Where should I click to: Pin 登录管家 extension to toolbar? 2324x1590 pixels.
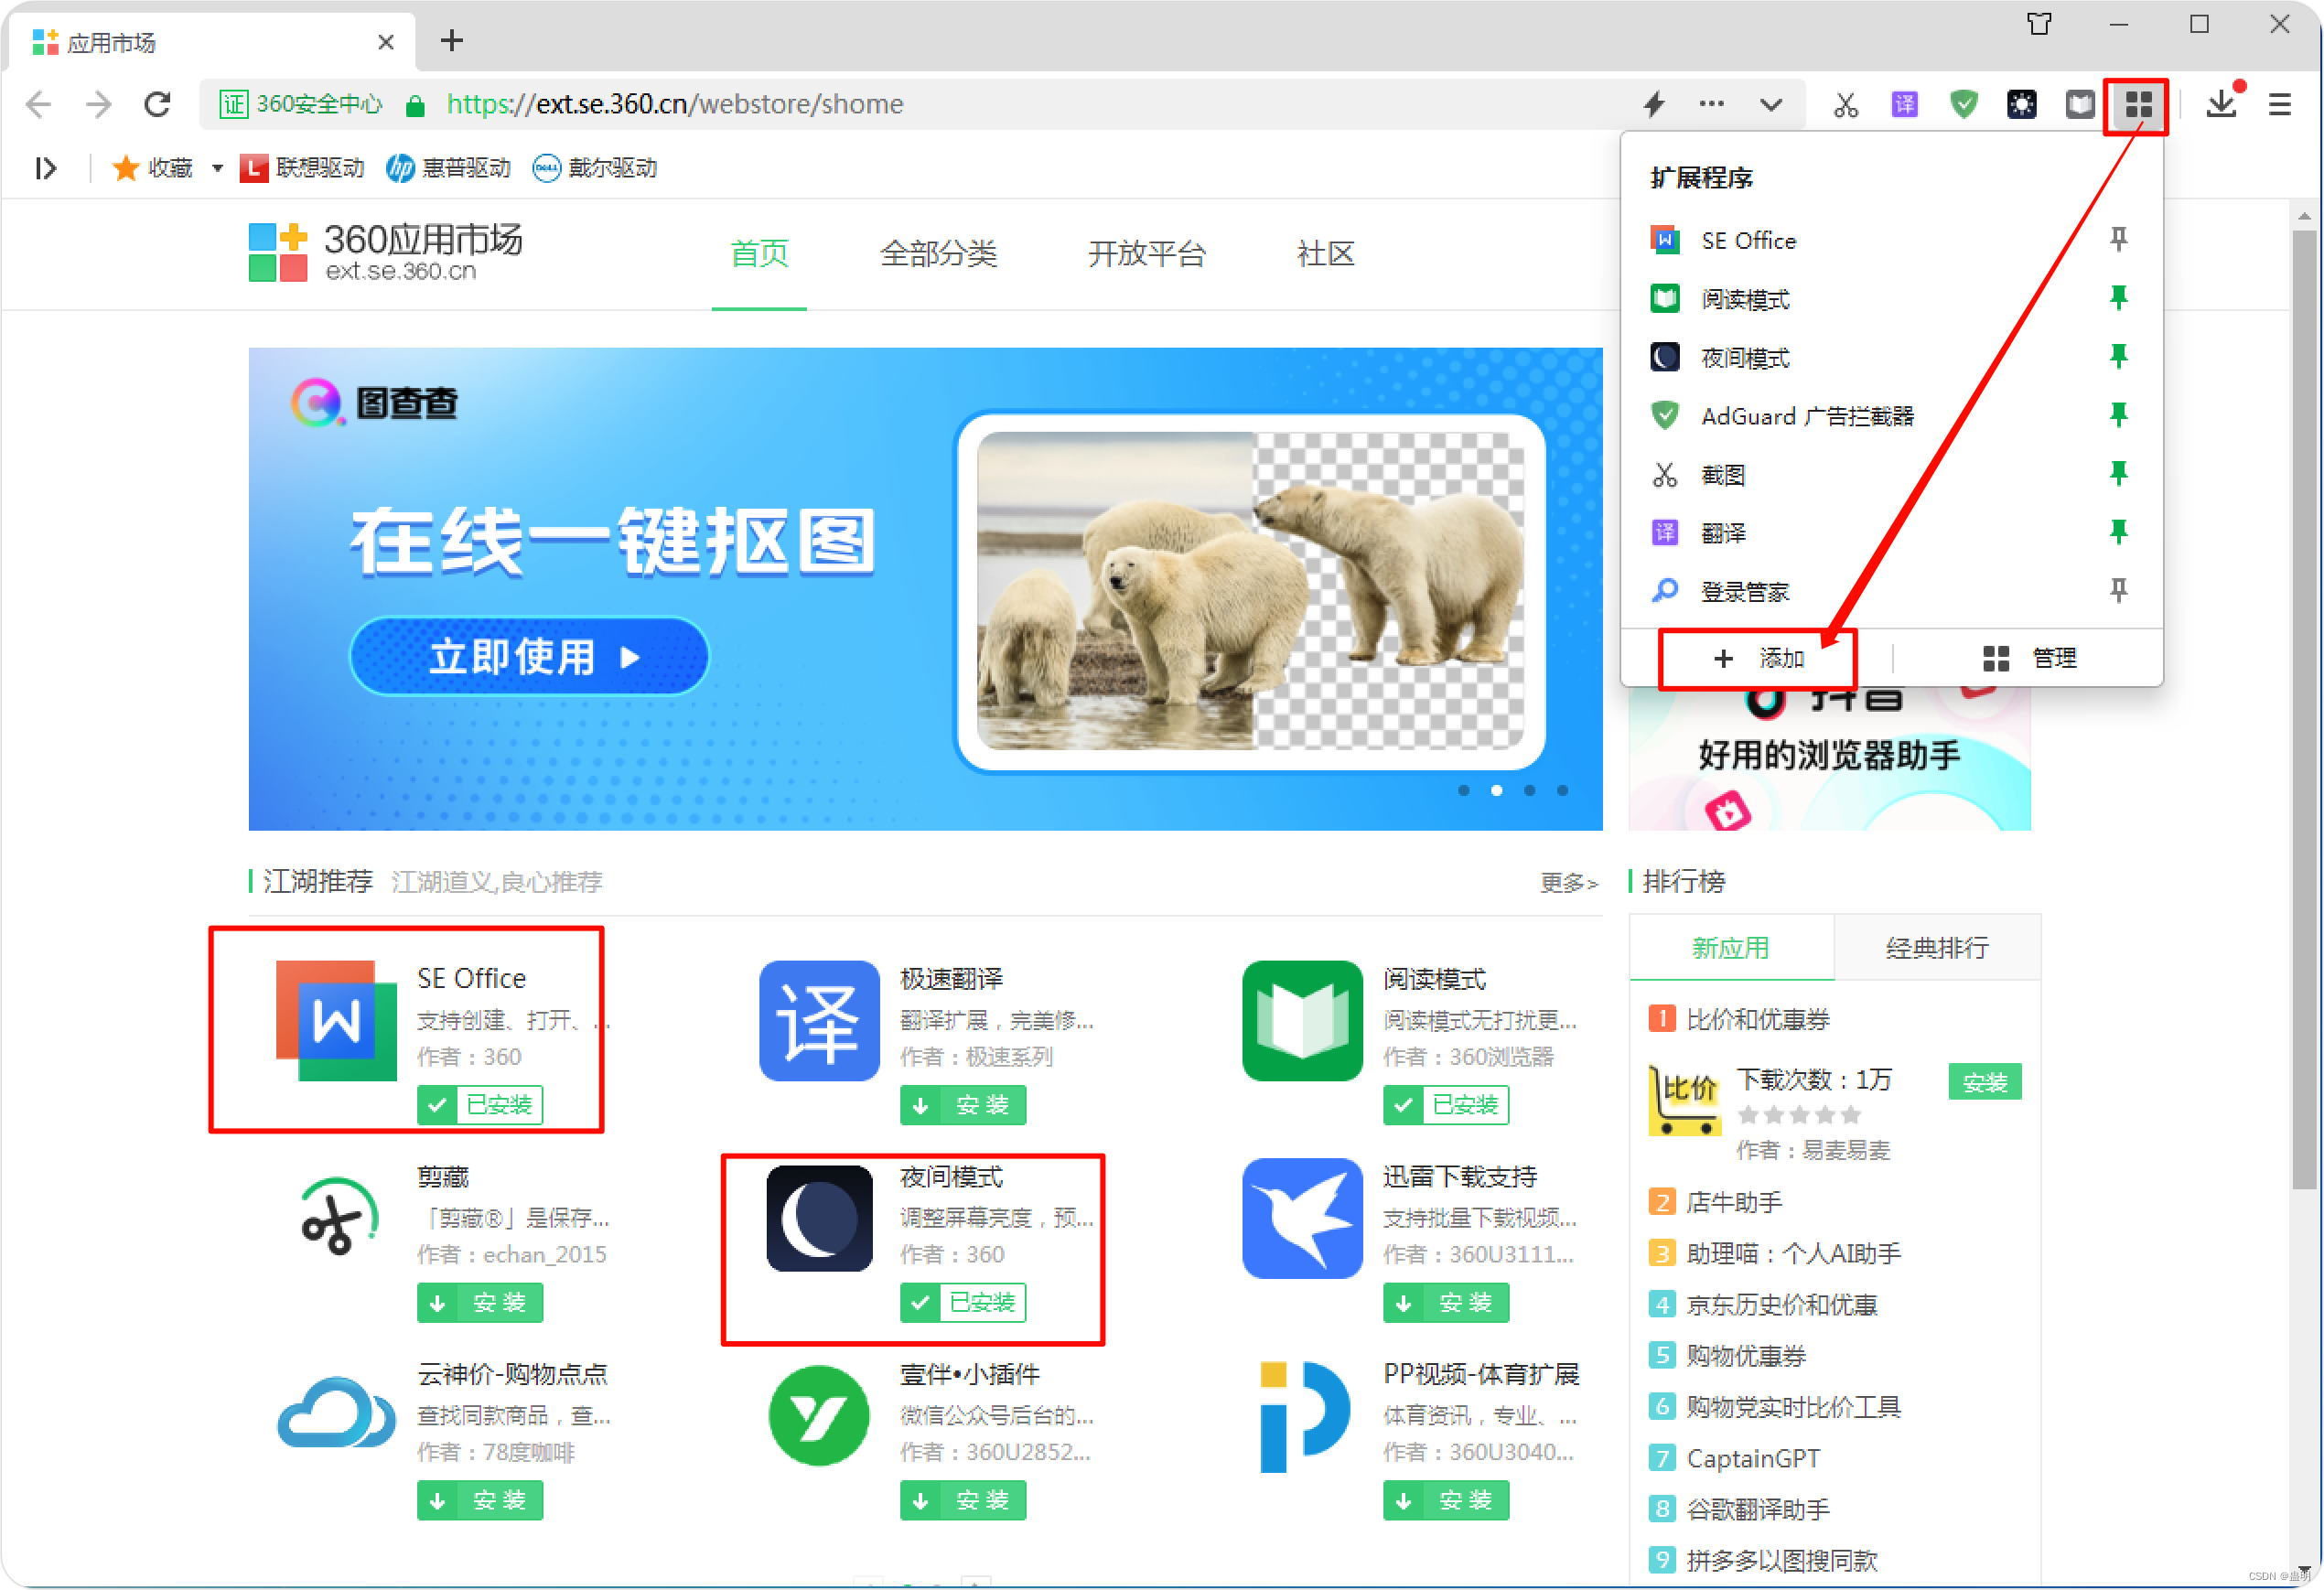tap(2118, 591)
